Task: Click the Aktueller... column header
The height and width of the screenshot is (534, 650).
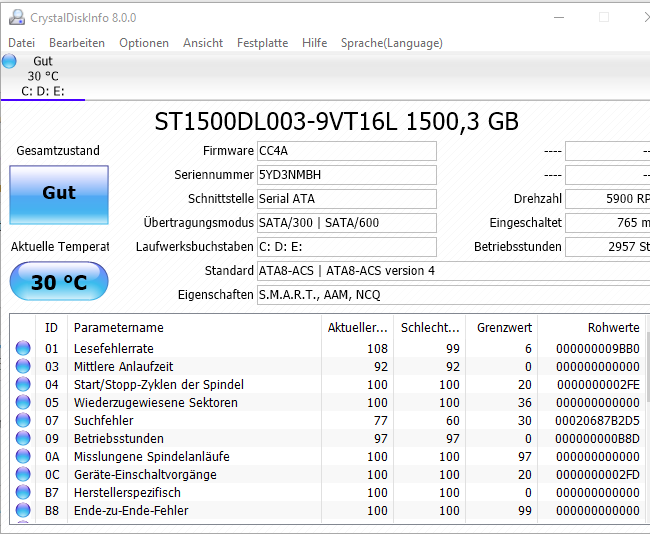Action: (x=357, y=328)
